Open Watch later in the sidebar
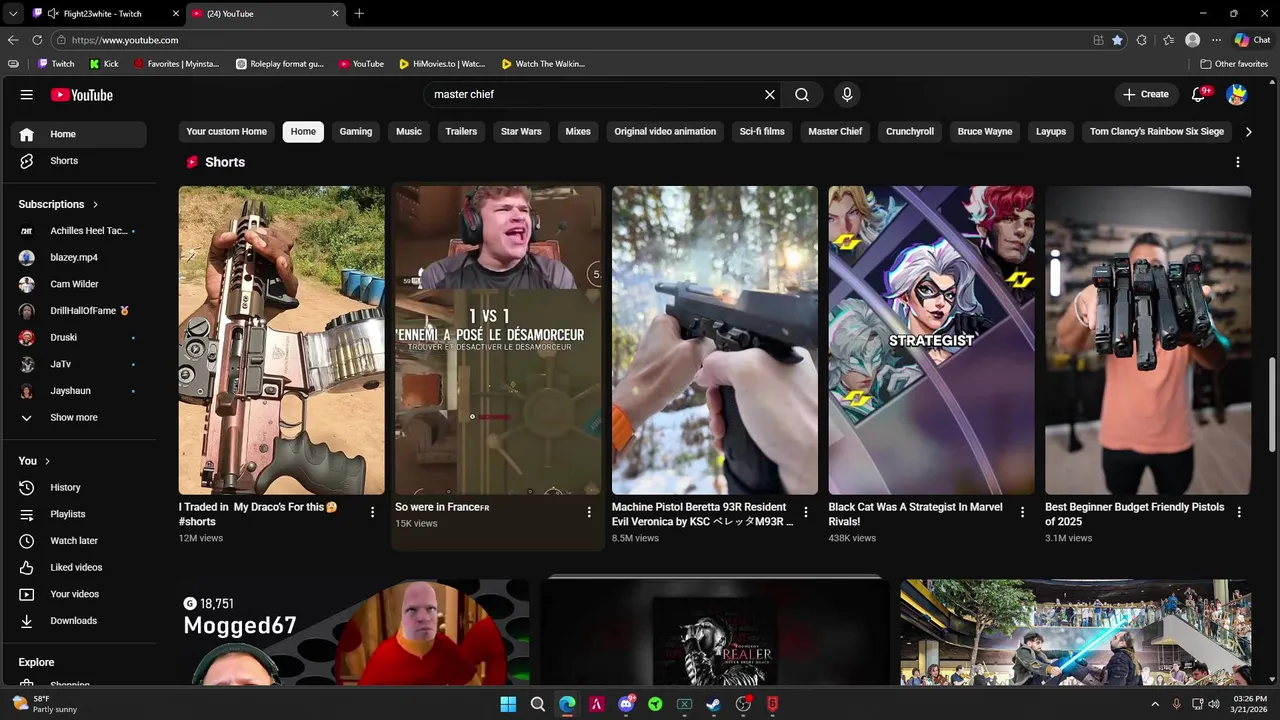 pos(79,541)
